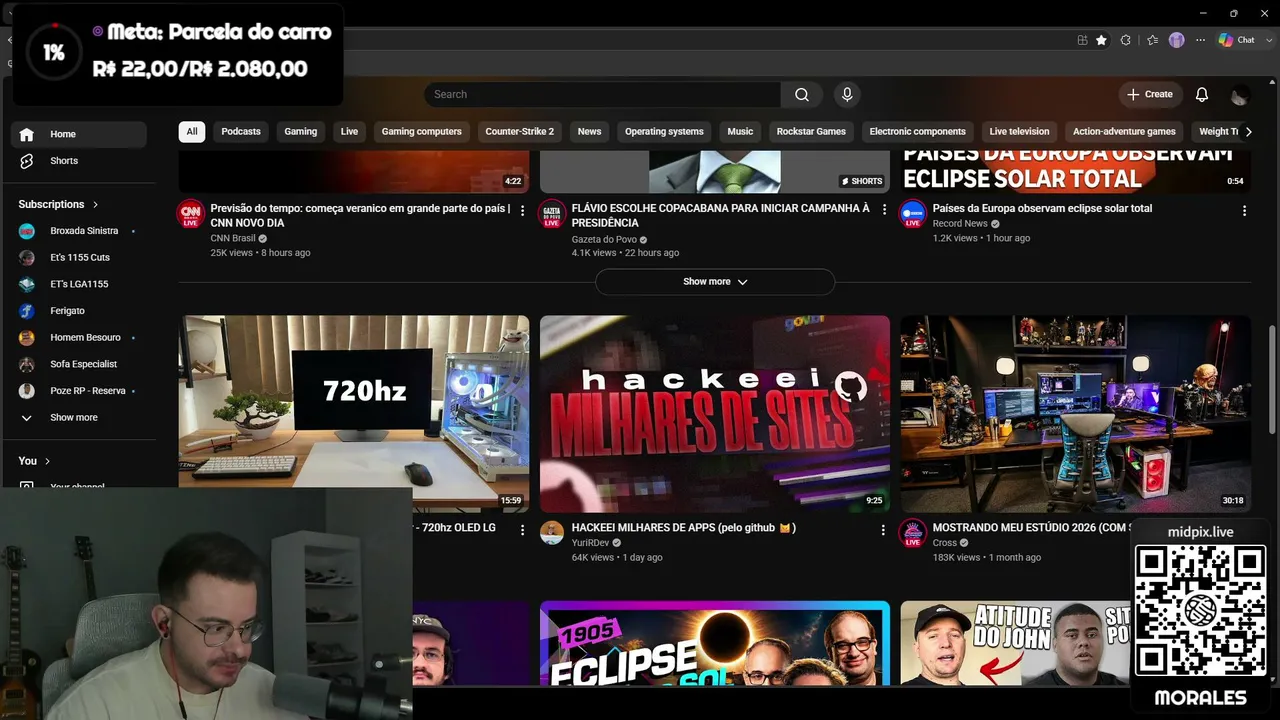Open the You section chevron
The image size is (1280, 720).
click(47, 461)
